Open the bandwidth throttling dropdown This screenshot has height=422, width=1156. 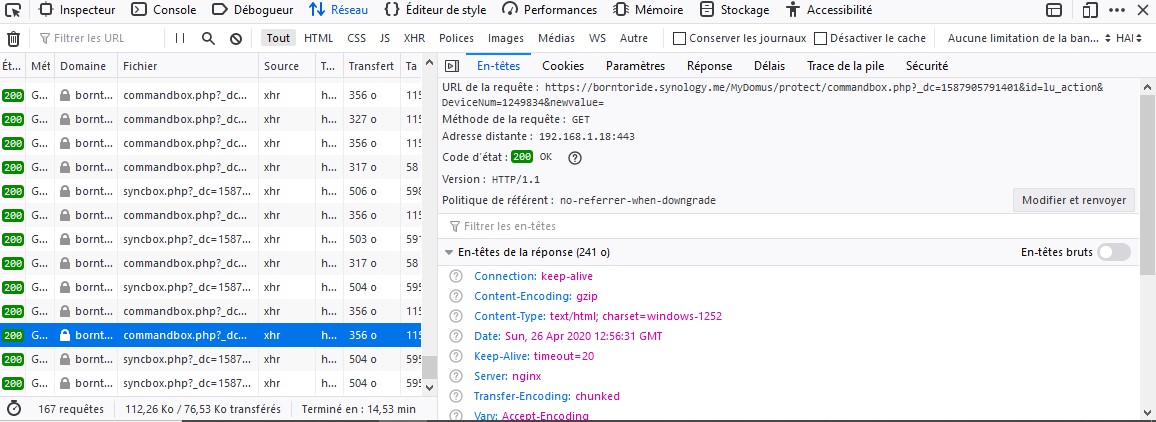pos(1028,39)
